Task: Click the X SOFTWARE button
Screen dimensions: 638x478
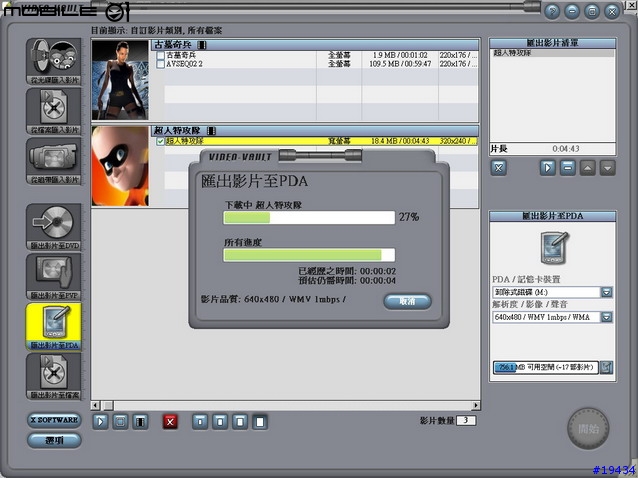Action: click(54, 420)
